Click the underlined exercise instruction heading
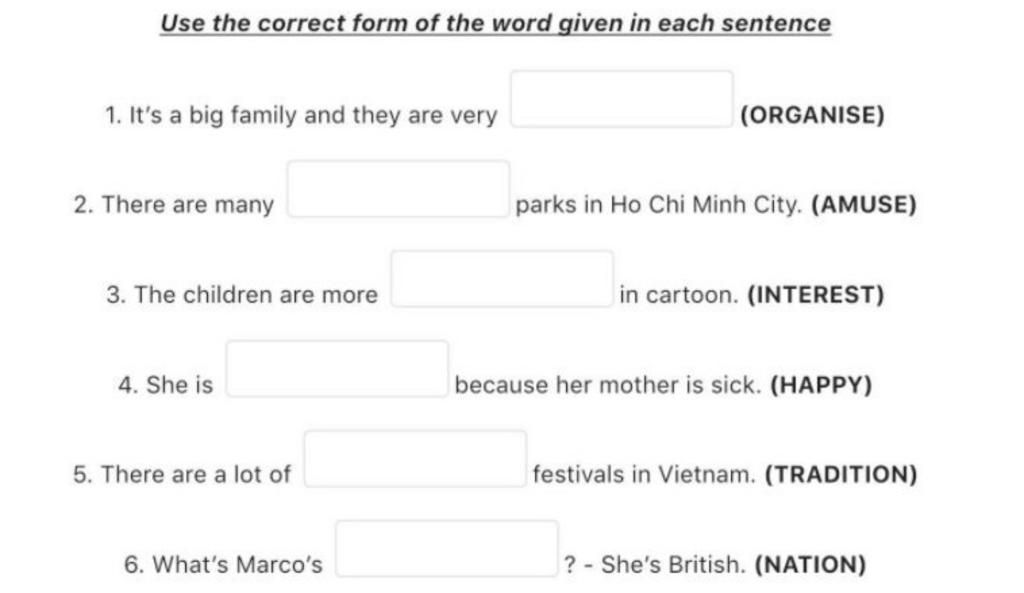The height and width of the screenshot is (593, 1024). [x=496, y=24]
